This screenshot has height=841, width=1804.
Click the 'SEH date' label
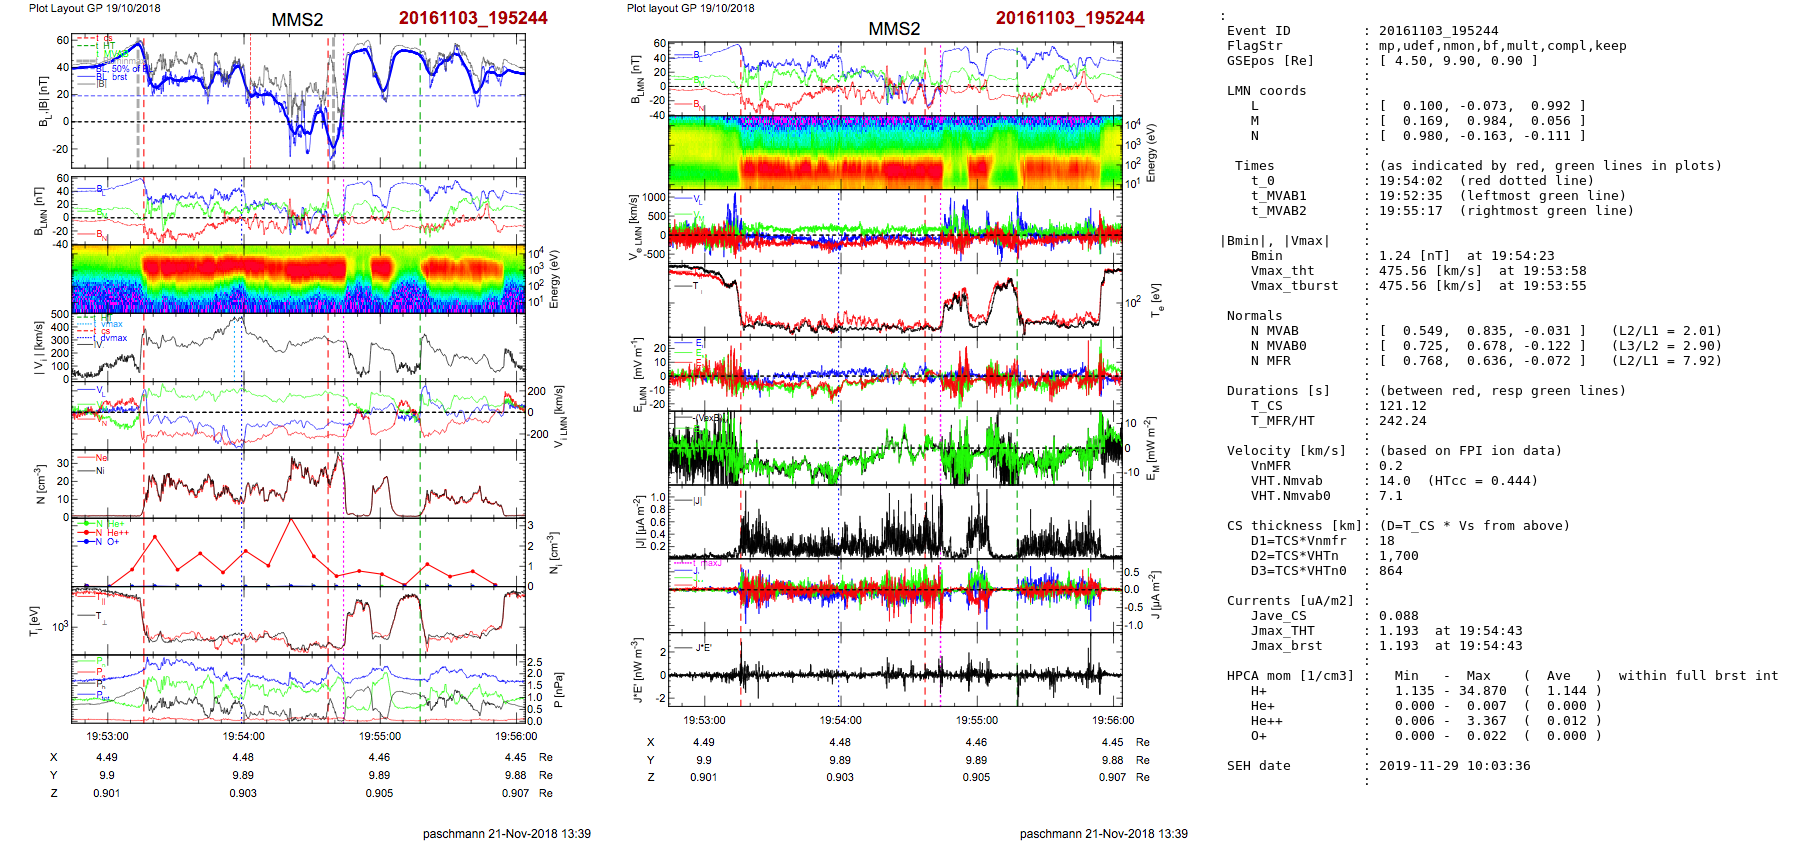tap(1258, 766)
